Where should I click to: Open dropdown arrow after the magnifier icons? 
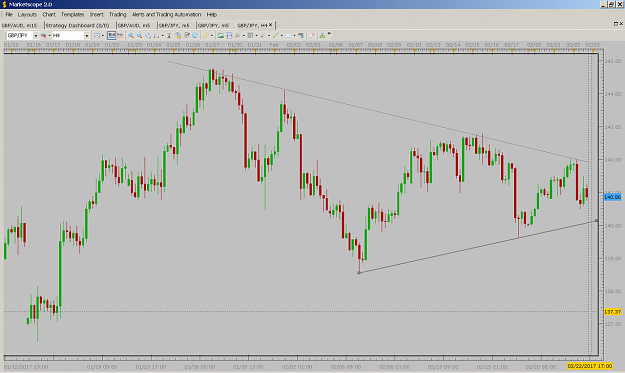tap(163, 35)
